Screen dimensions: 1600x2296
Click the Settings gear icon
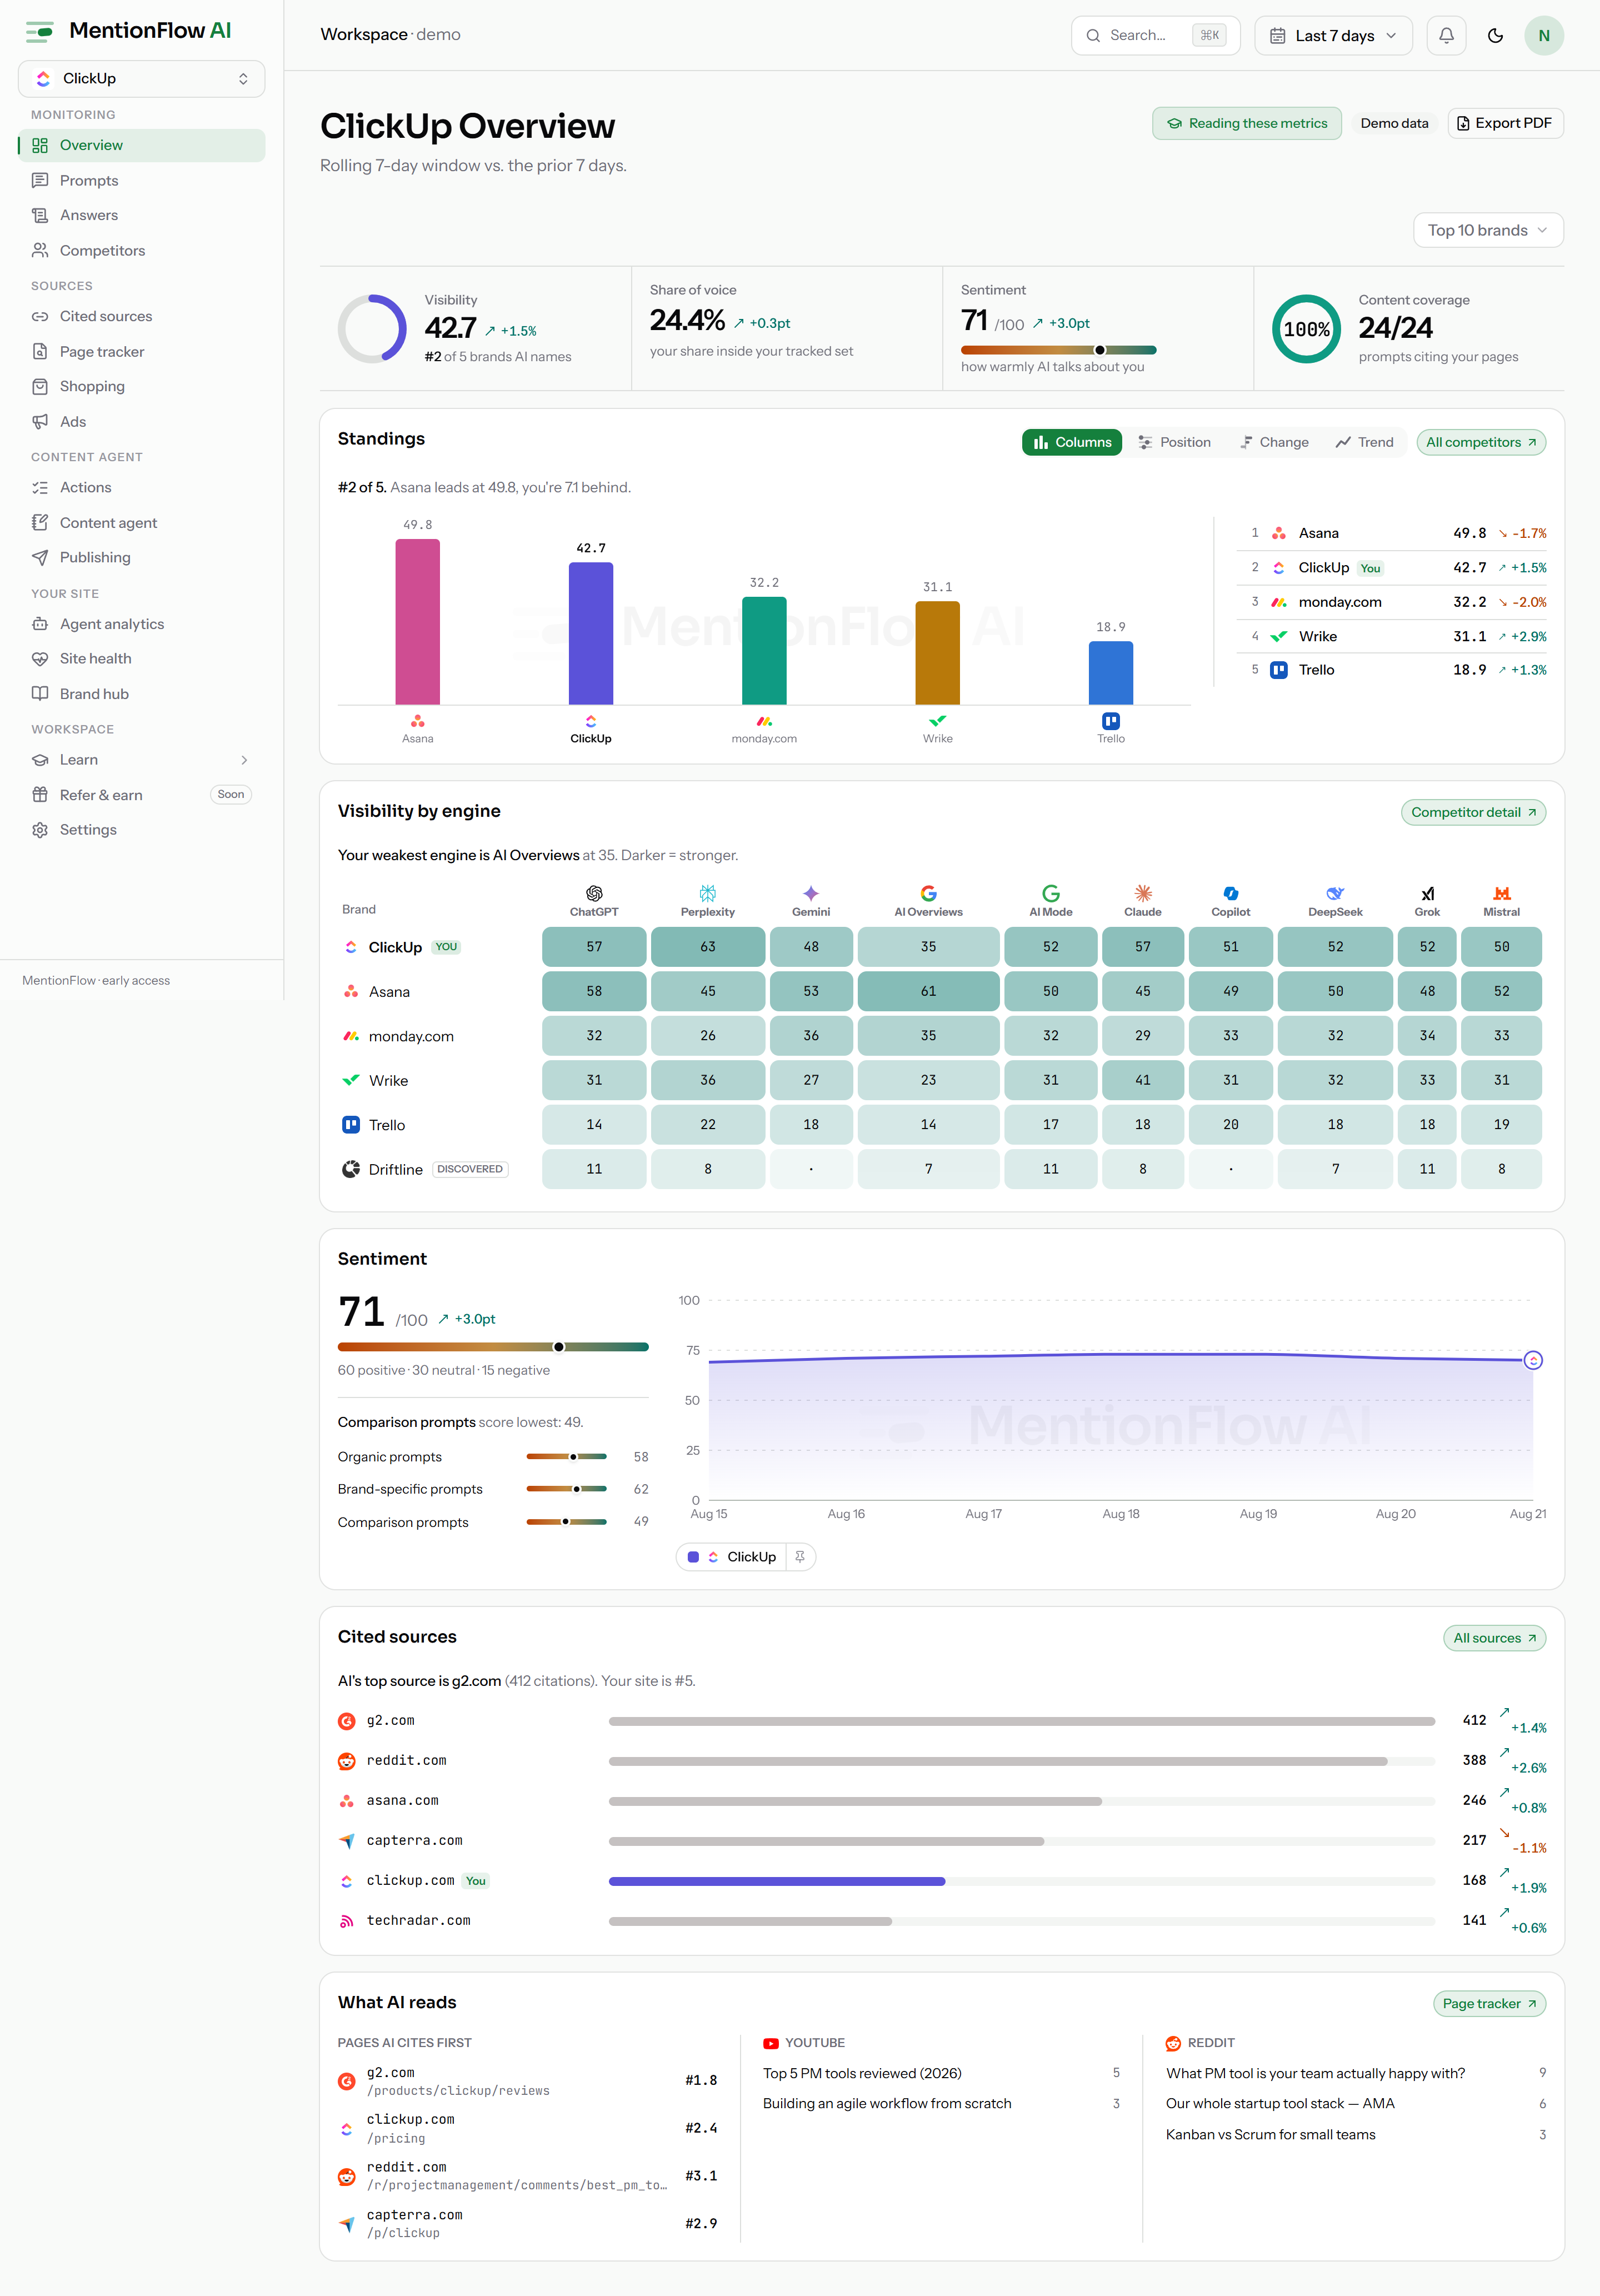(40, 829)
